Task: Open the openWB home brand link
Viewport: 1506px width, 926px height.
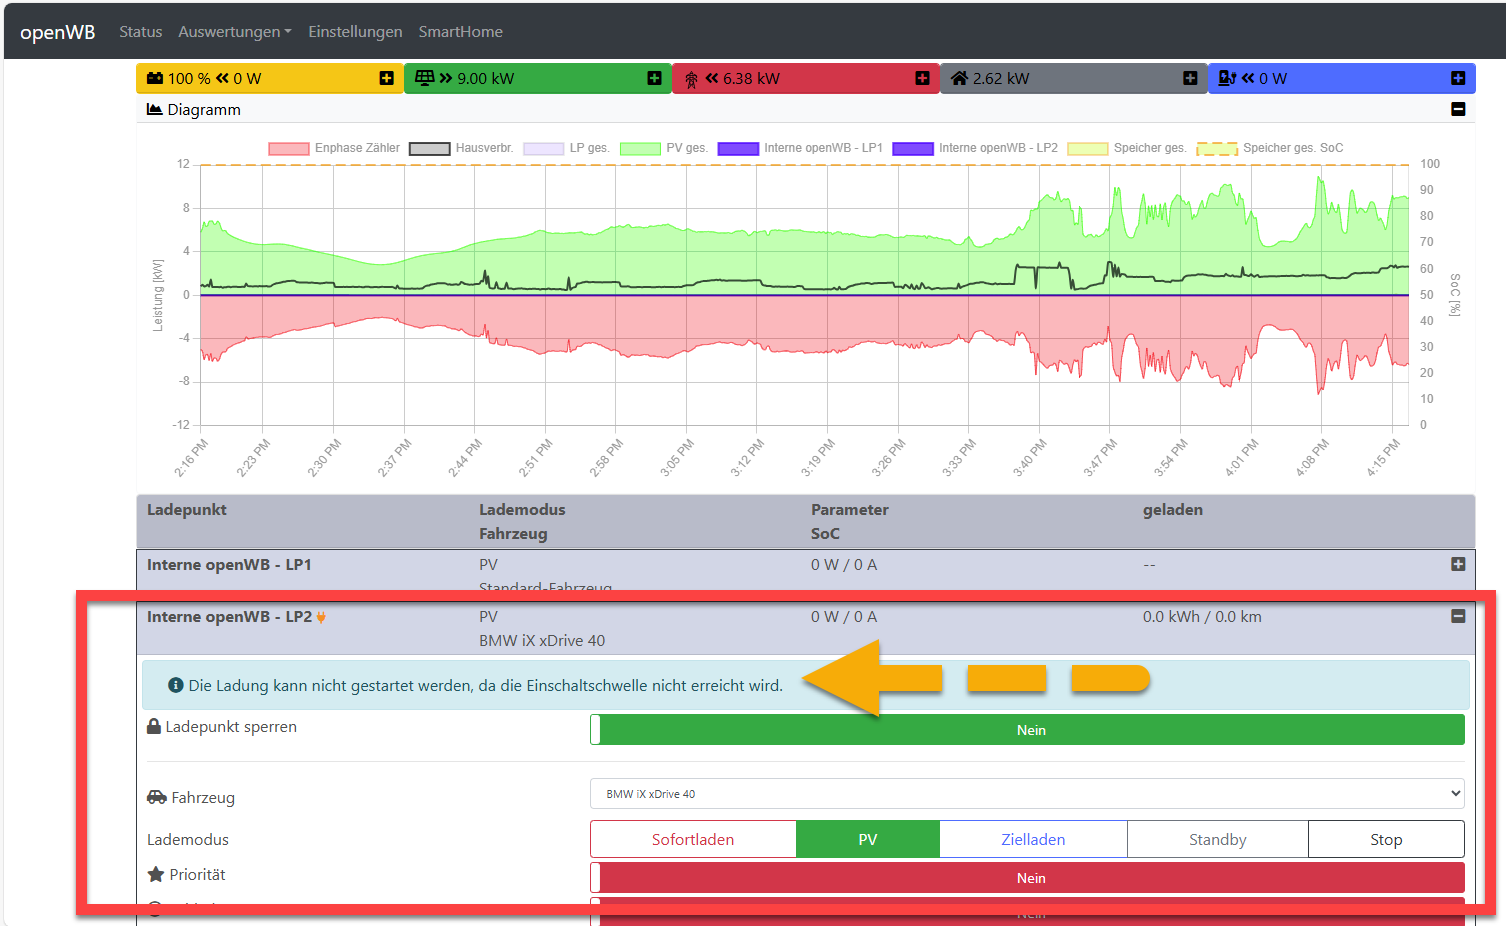Action: [x=57, y=32]
